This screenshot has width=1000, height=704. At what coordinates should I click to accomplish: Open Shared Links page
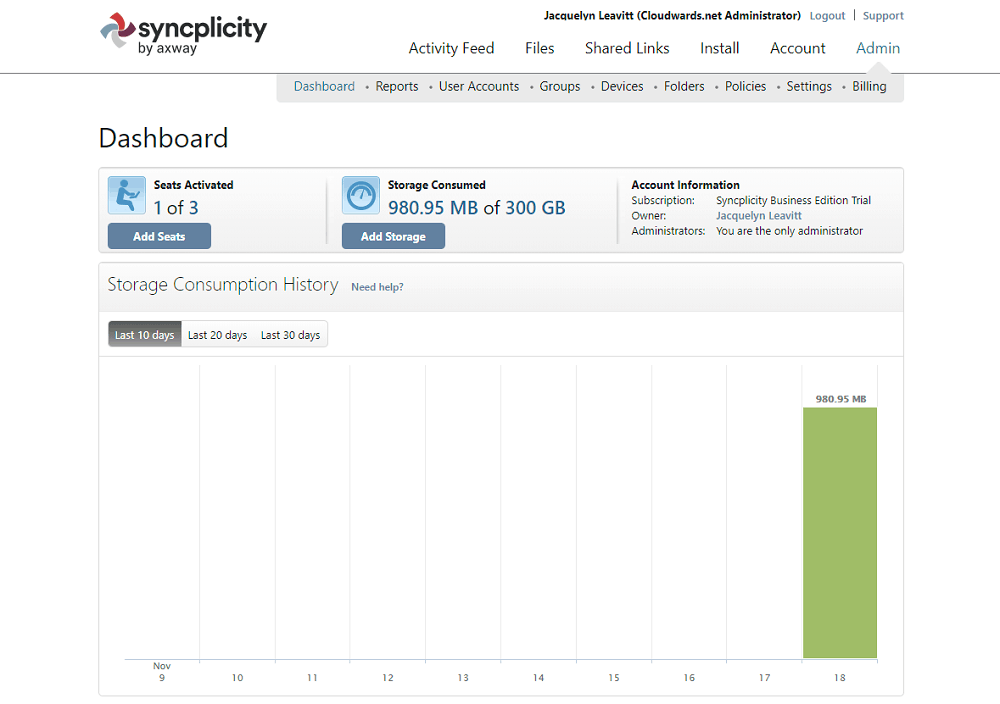point(627,48)
